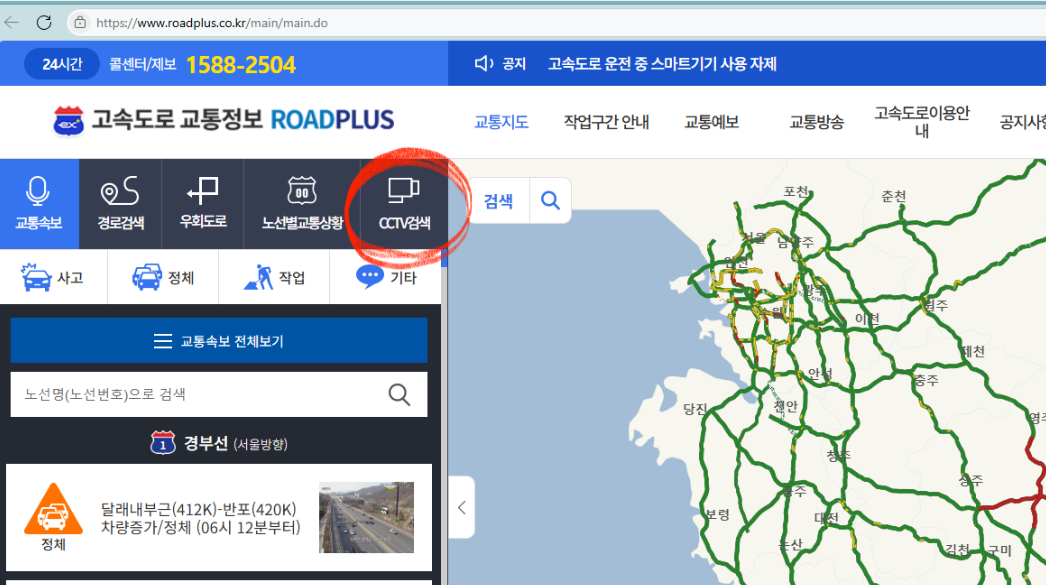Screen dimensions: 1046x585
Task: Click the 1588-2504 call center number
Action: point(241,65)
